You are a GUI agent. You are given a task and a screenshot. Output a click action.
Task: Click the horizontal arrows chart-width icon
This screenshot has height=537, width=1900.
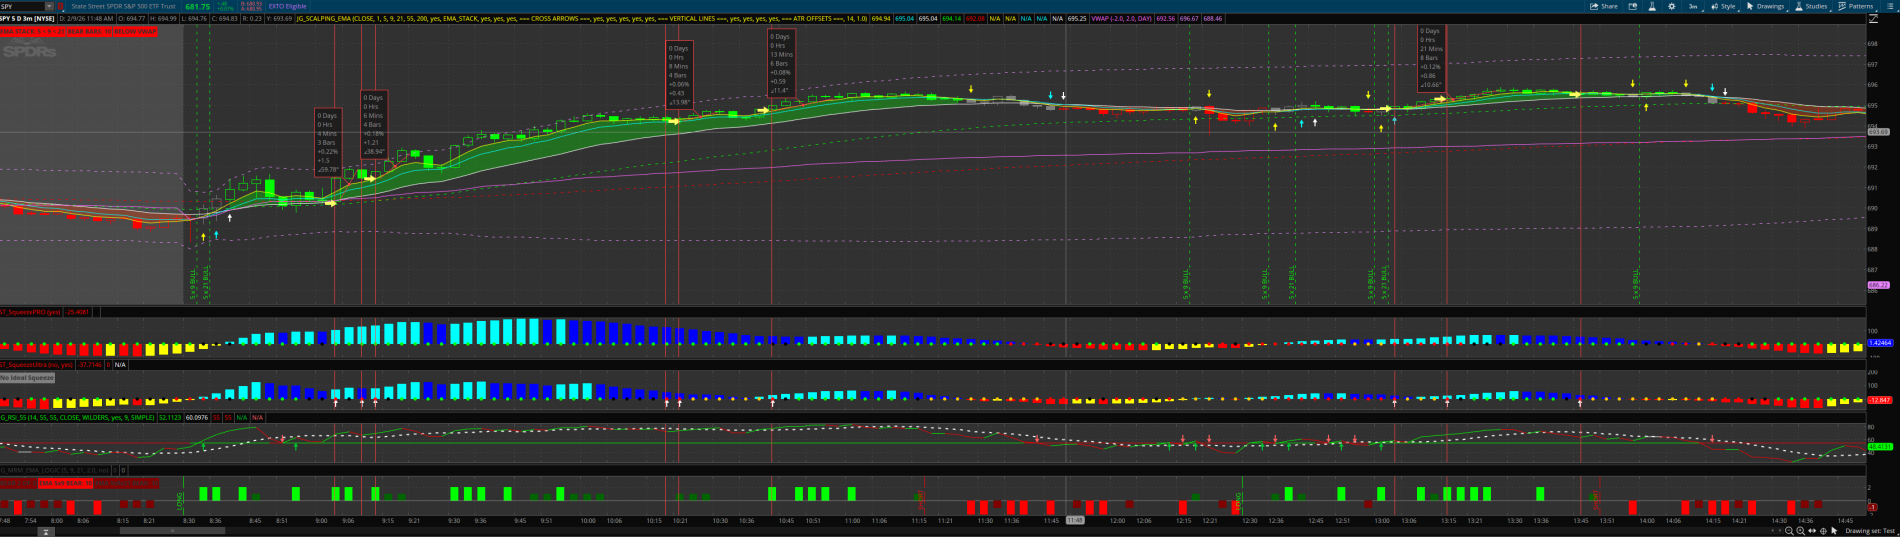(1812, 531)
